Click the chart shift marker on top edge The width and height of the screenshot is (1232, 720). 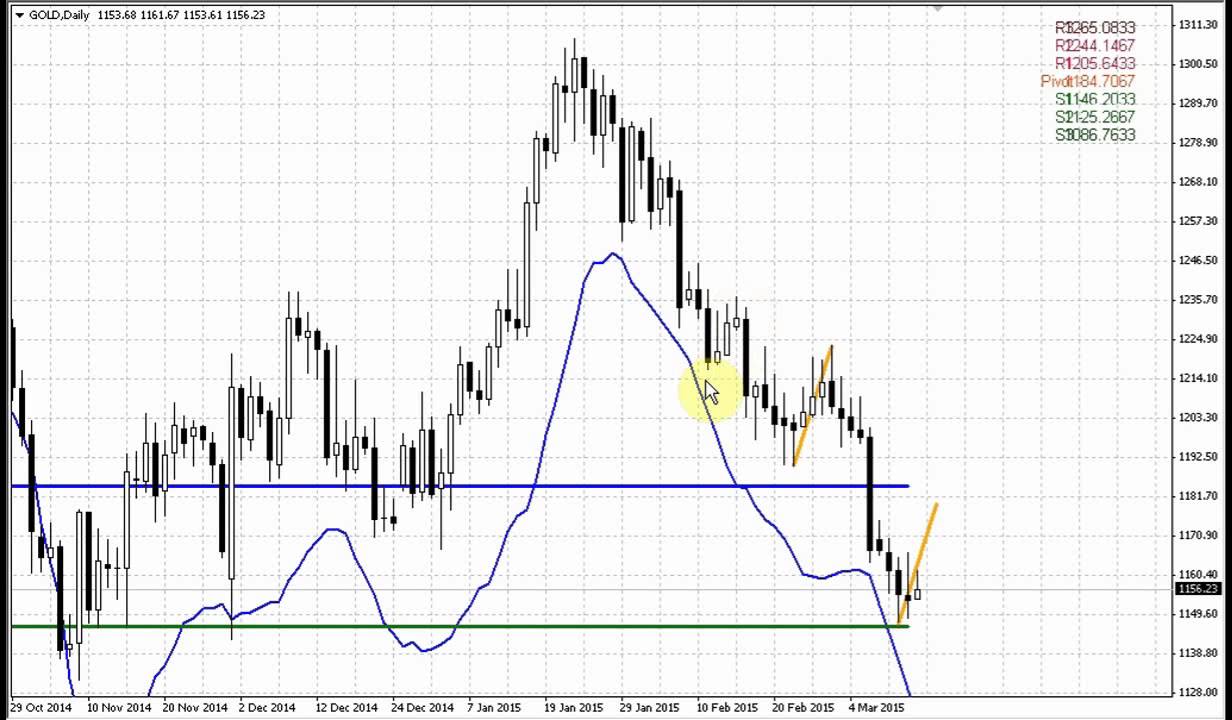point(937,9)
